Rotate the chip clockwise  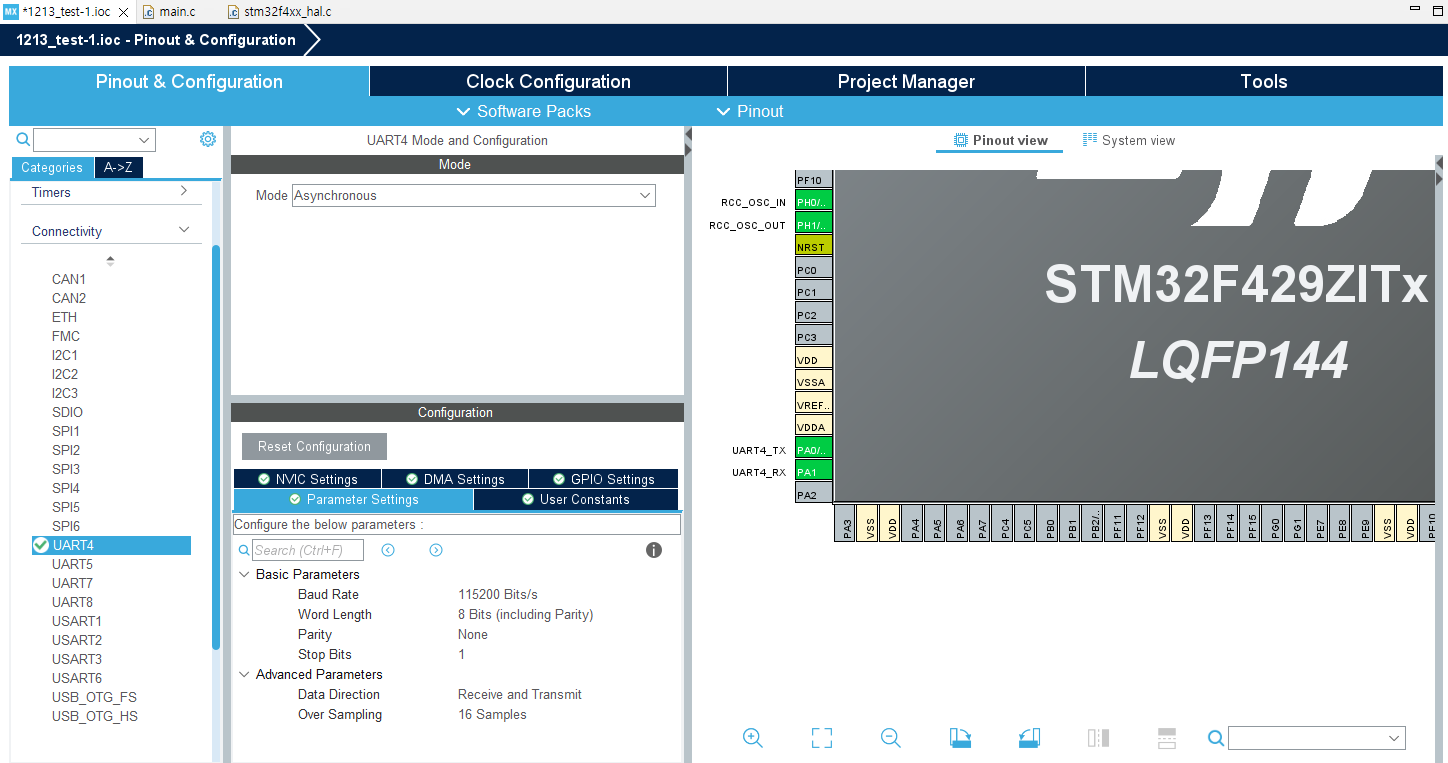click(x=960, y=738)
